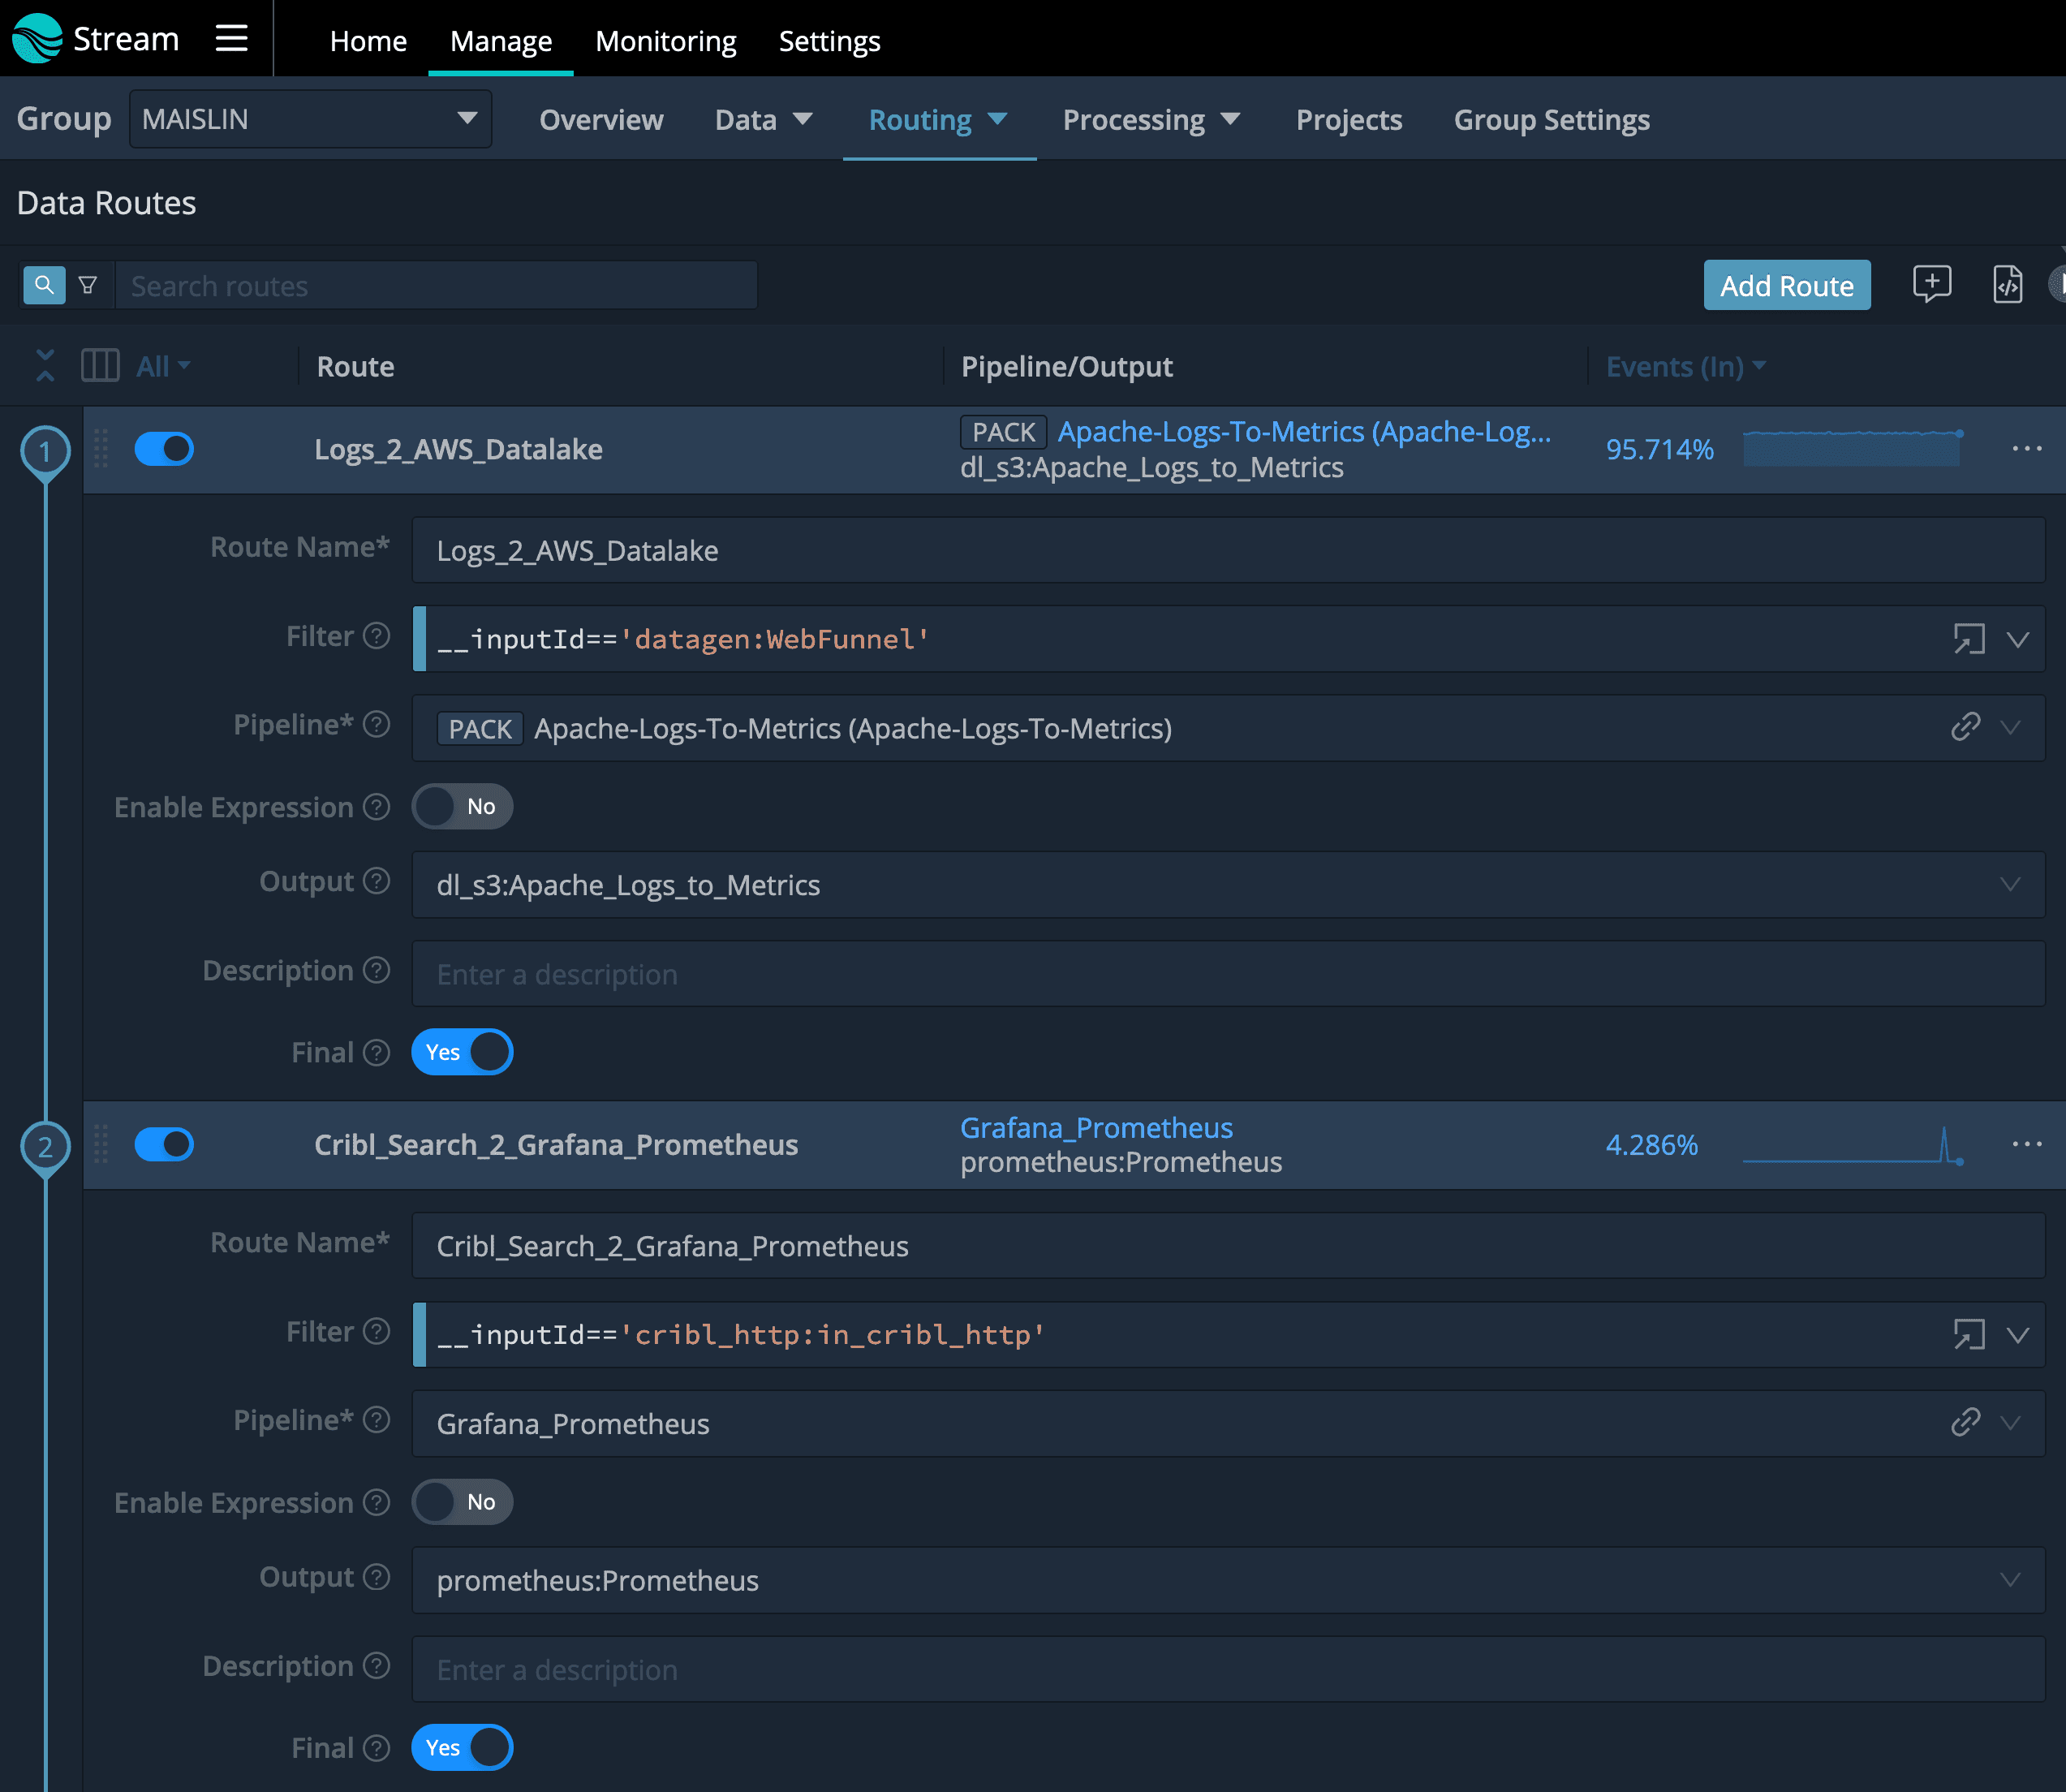The width and height of the screenshot is (2066, 1792).
Task: Click into the Search routes field
Action: [436, 286]
